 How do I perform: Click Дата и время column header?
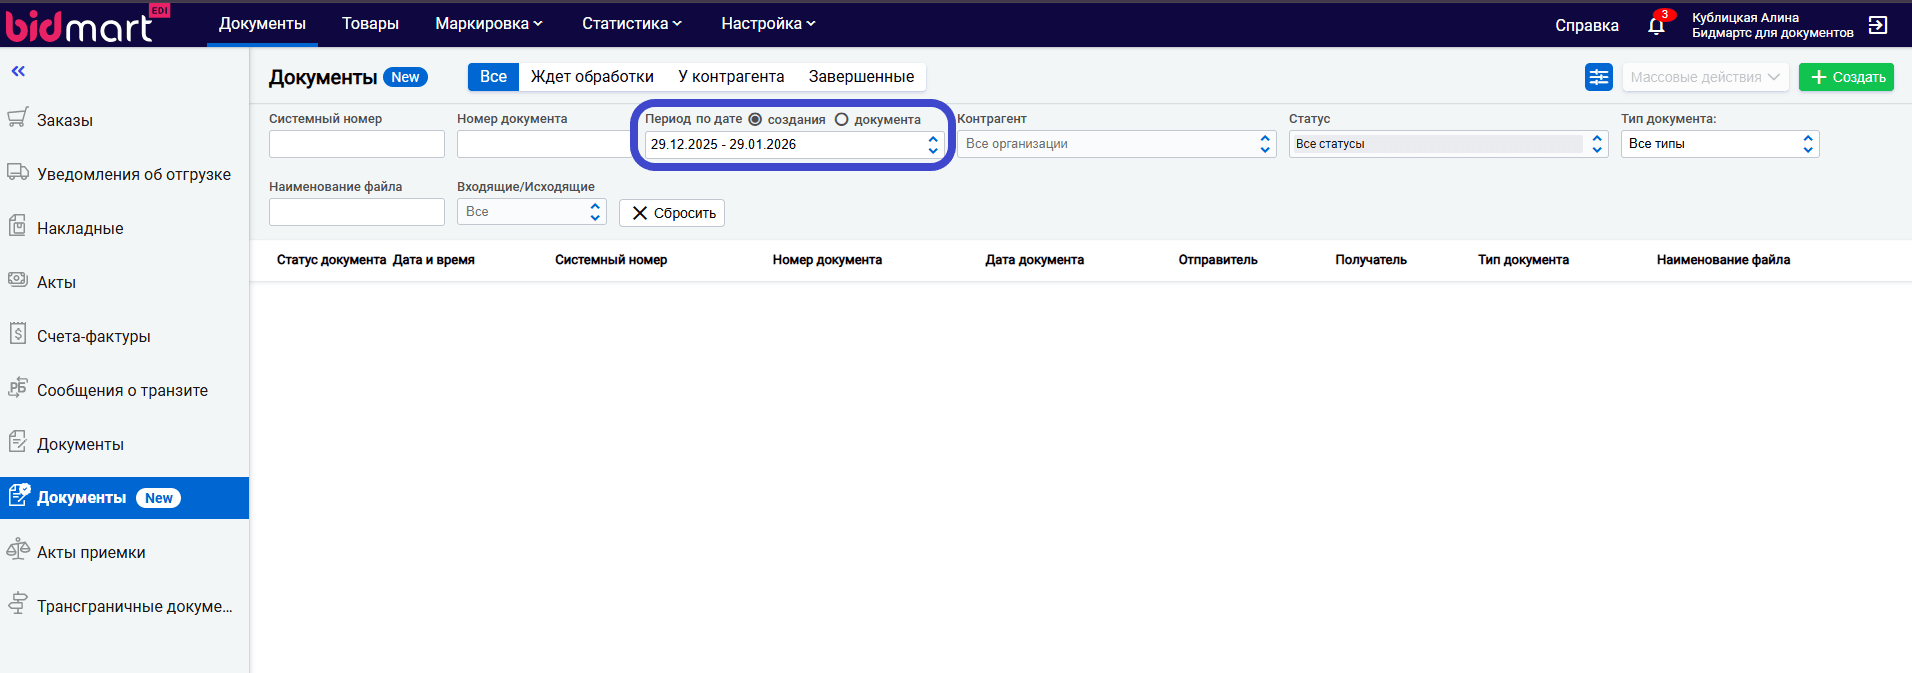pyautogui.click(x=434, y=260)
